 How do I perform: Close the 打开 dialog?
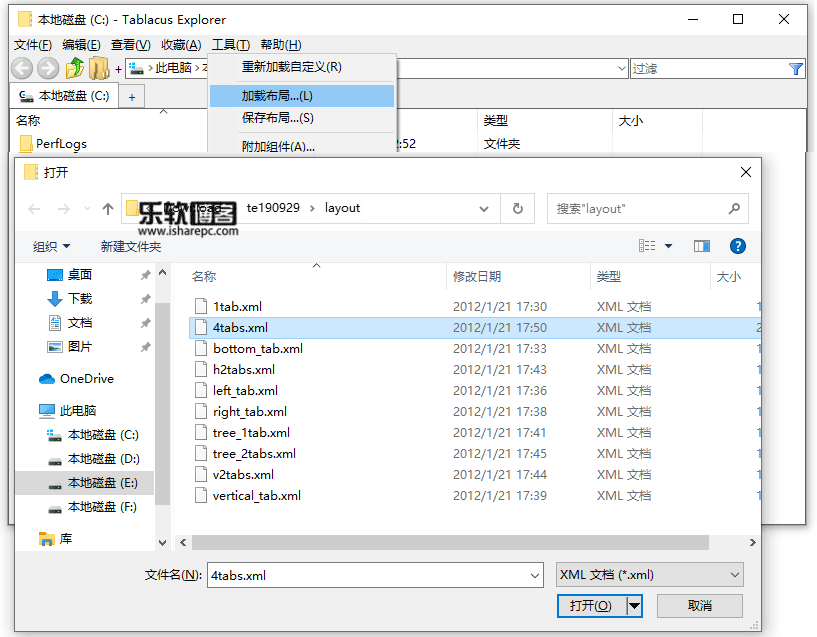click(746, 172)
